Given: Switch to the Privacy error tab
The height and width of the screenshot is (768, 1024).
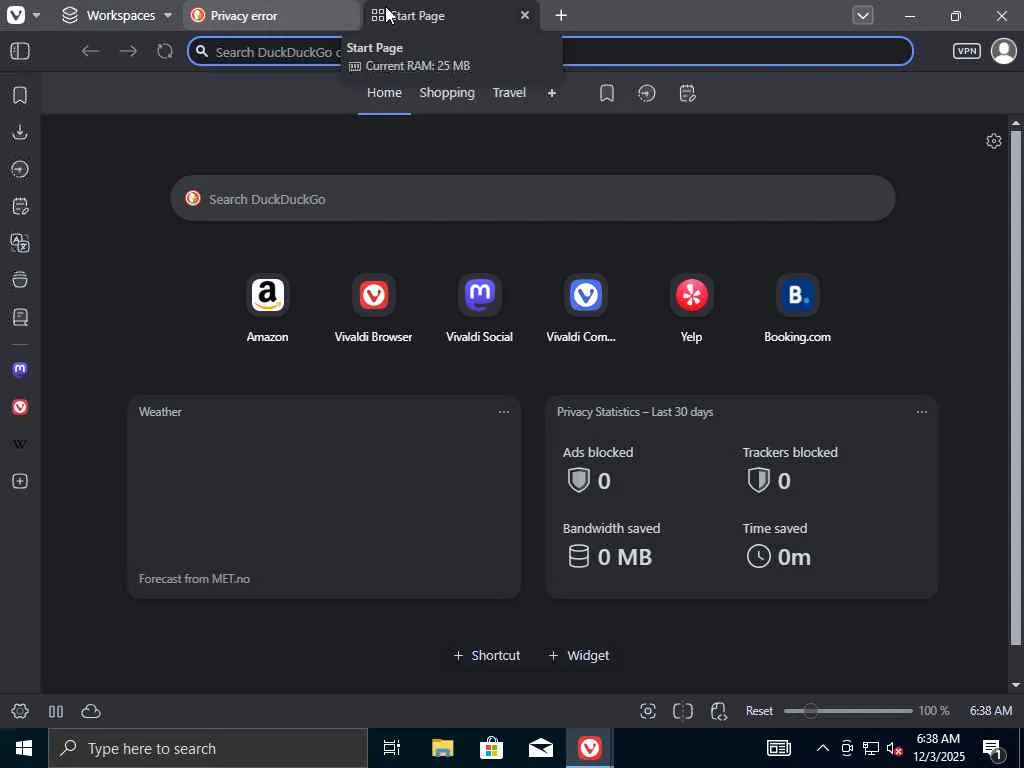Looking at the screenshot, I should [271, 16].
